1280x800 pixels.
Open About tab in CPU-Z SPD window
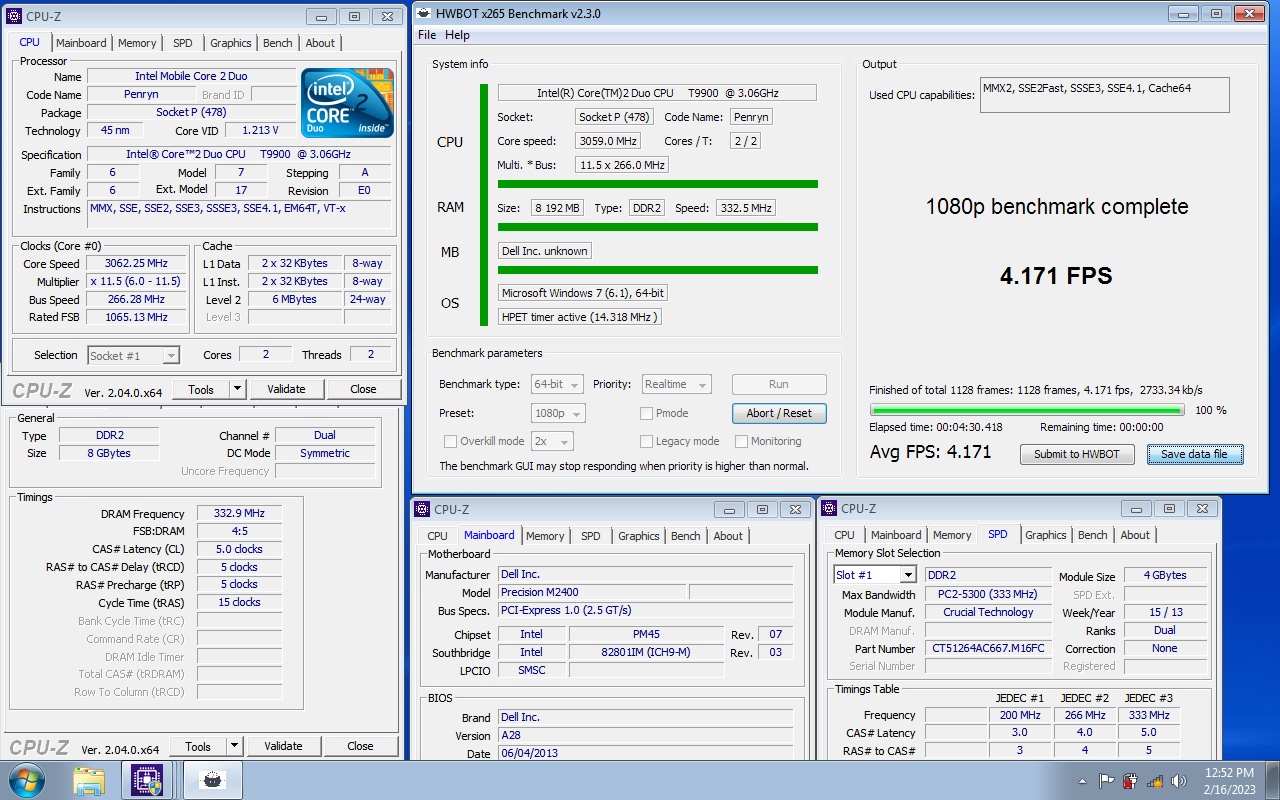(x=1135, y=535)
